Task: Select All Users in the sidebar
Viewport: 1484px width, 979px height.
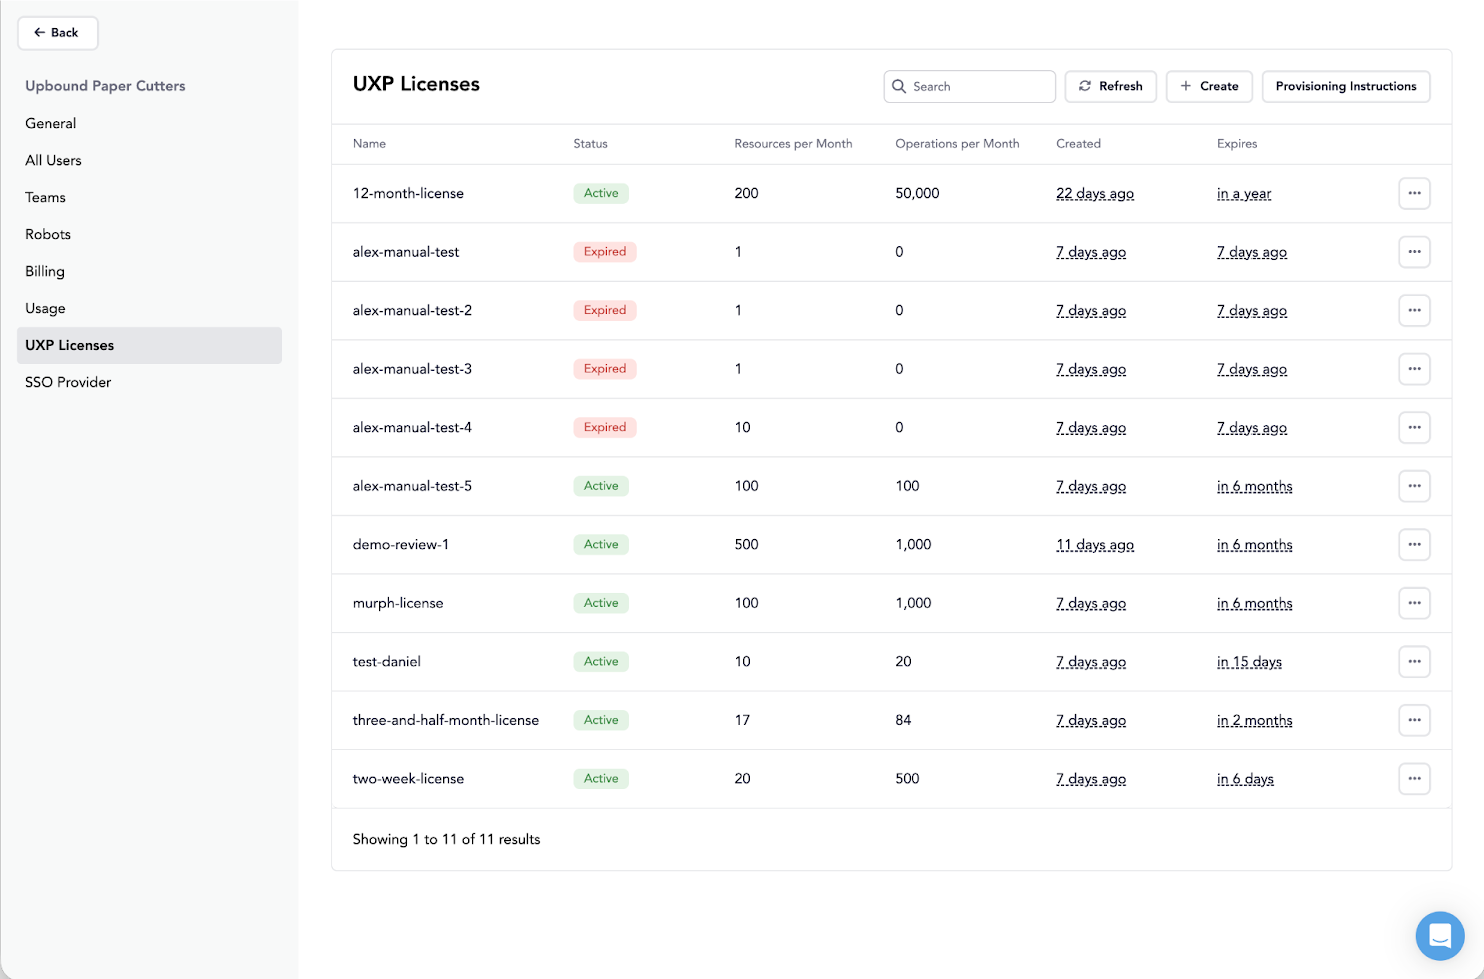Action: pyautogui.click(x=53, y=161)
